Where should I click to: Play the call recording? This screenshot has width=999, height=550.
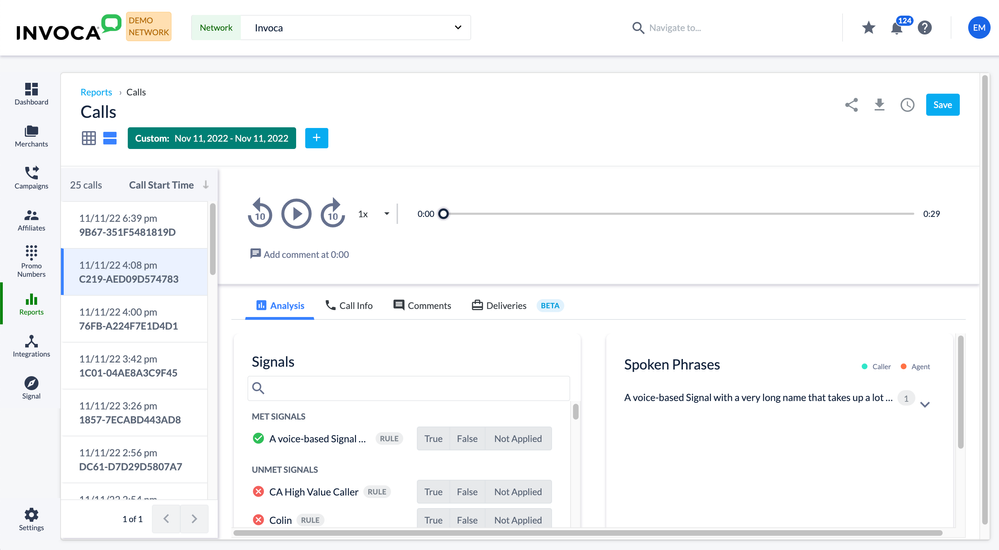(296, 213)
